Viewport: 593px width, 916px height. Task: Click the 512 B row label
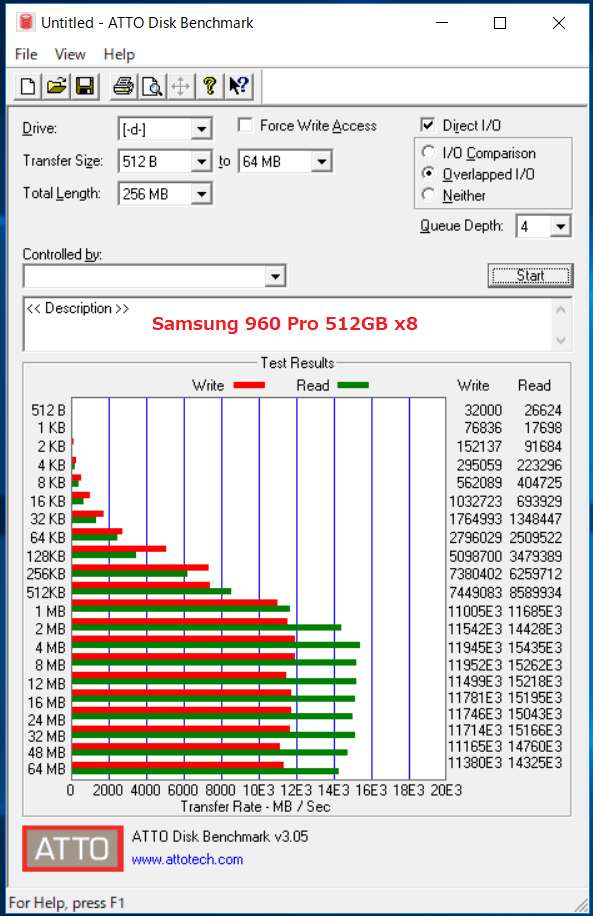point(48,410)
